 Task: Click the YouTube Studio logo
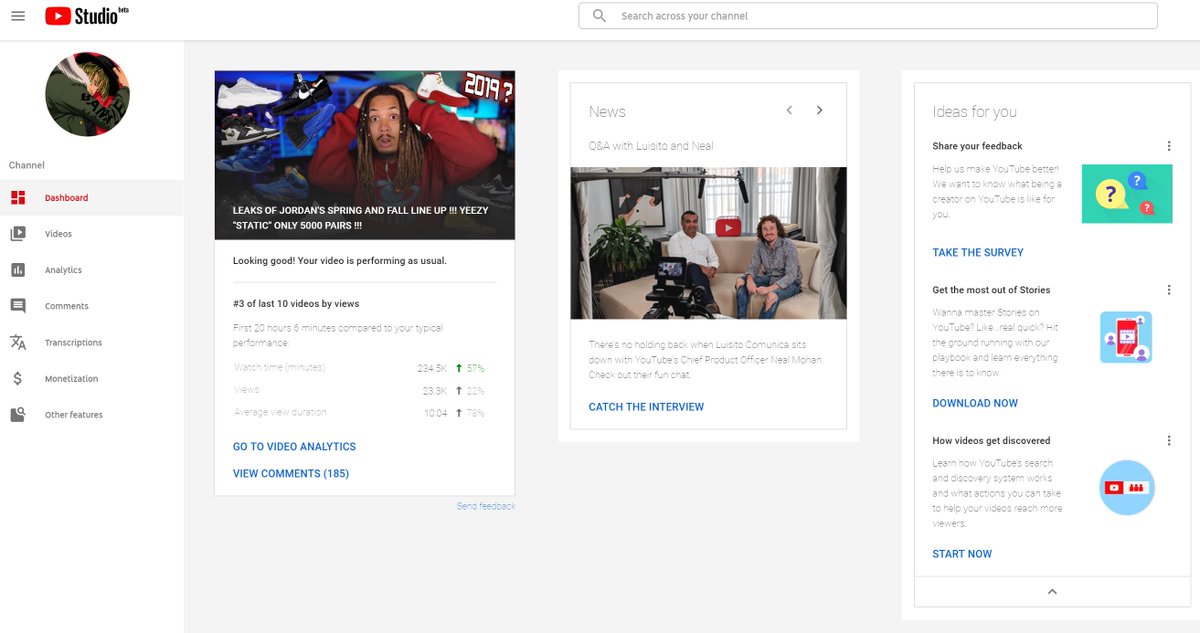click(87, 16)
